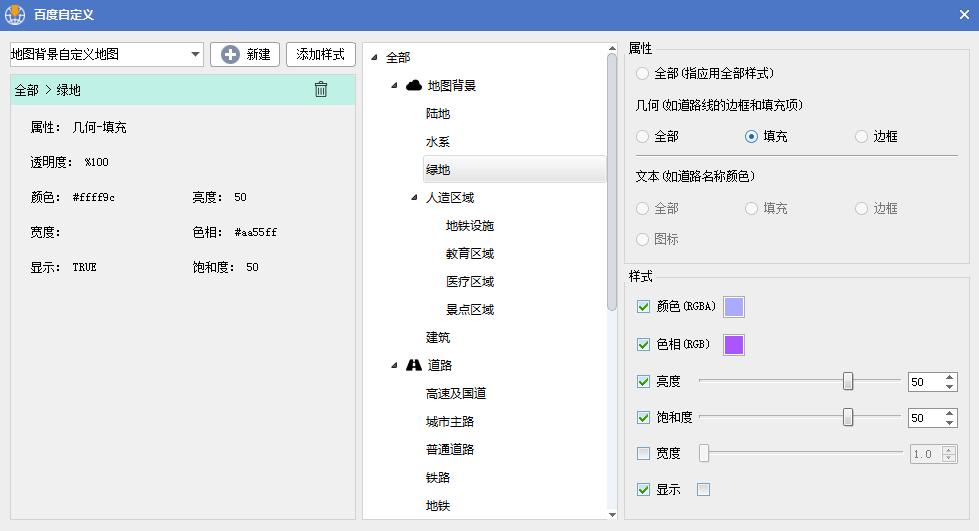979x531 pixels.
Task: Select 城市主路 in the tree
Action: point(450,422)
